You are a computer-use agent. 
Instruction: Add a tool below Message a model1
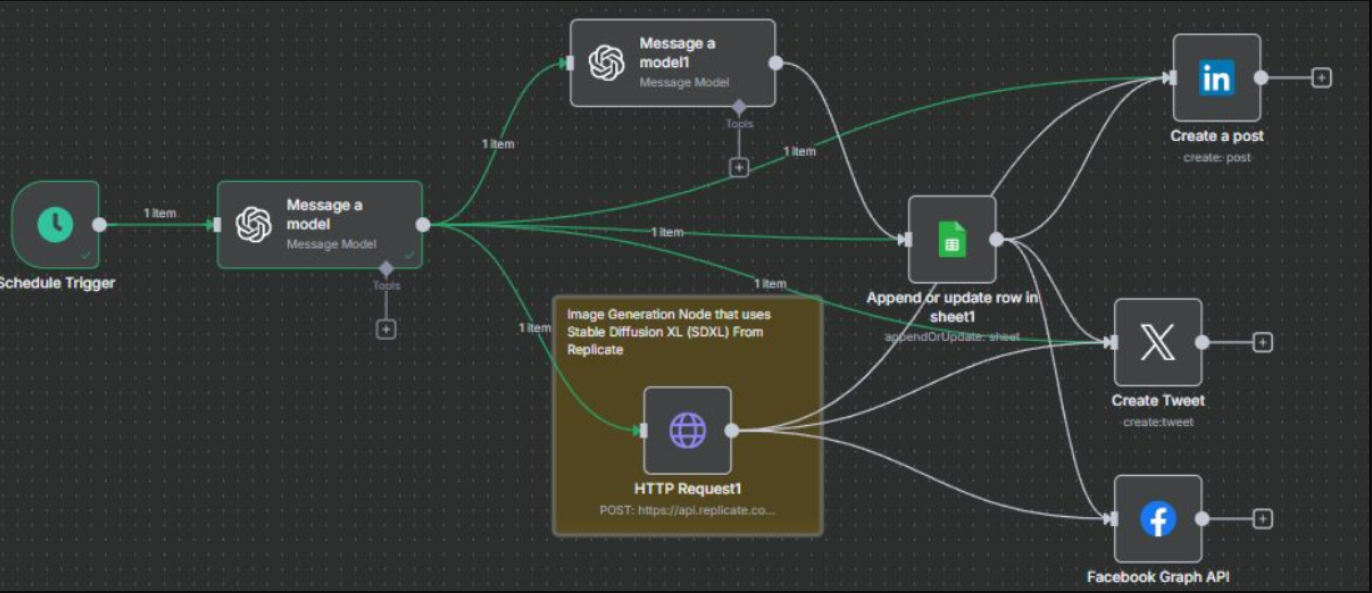(x=739, y=167)
